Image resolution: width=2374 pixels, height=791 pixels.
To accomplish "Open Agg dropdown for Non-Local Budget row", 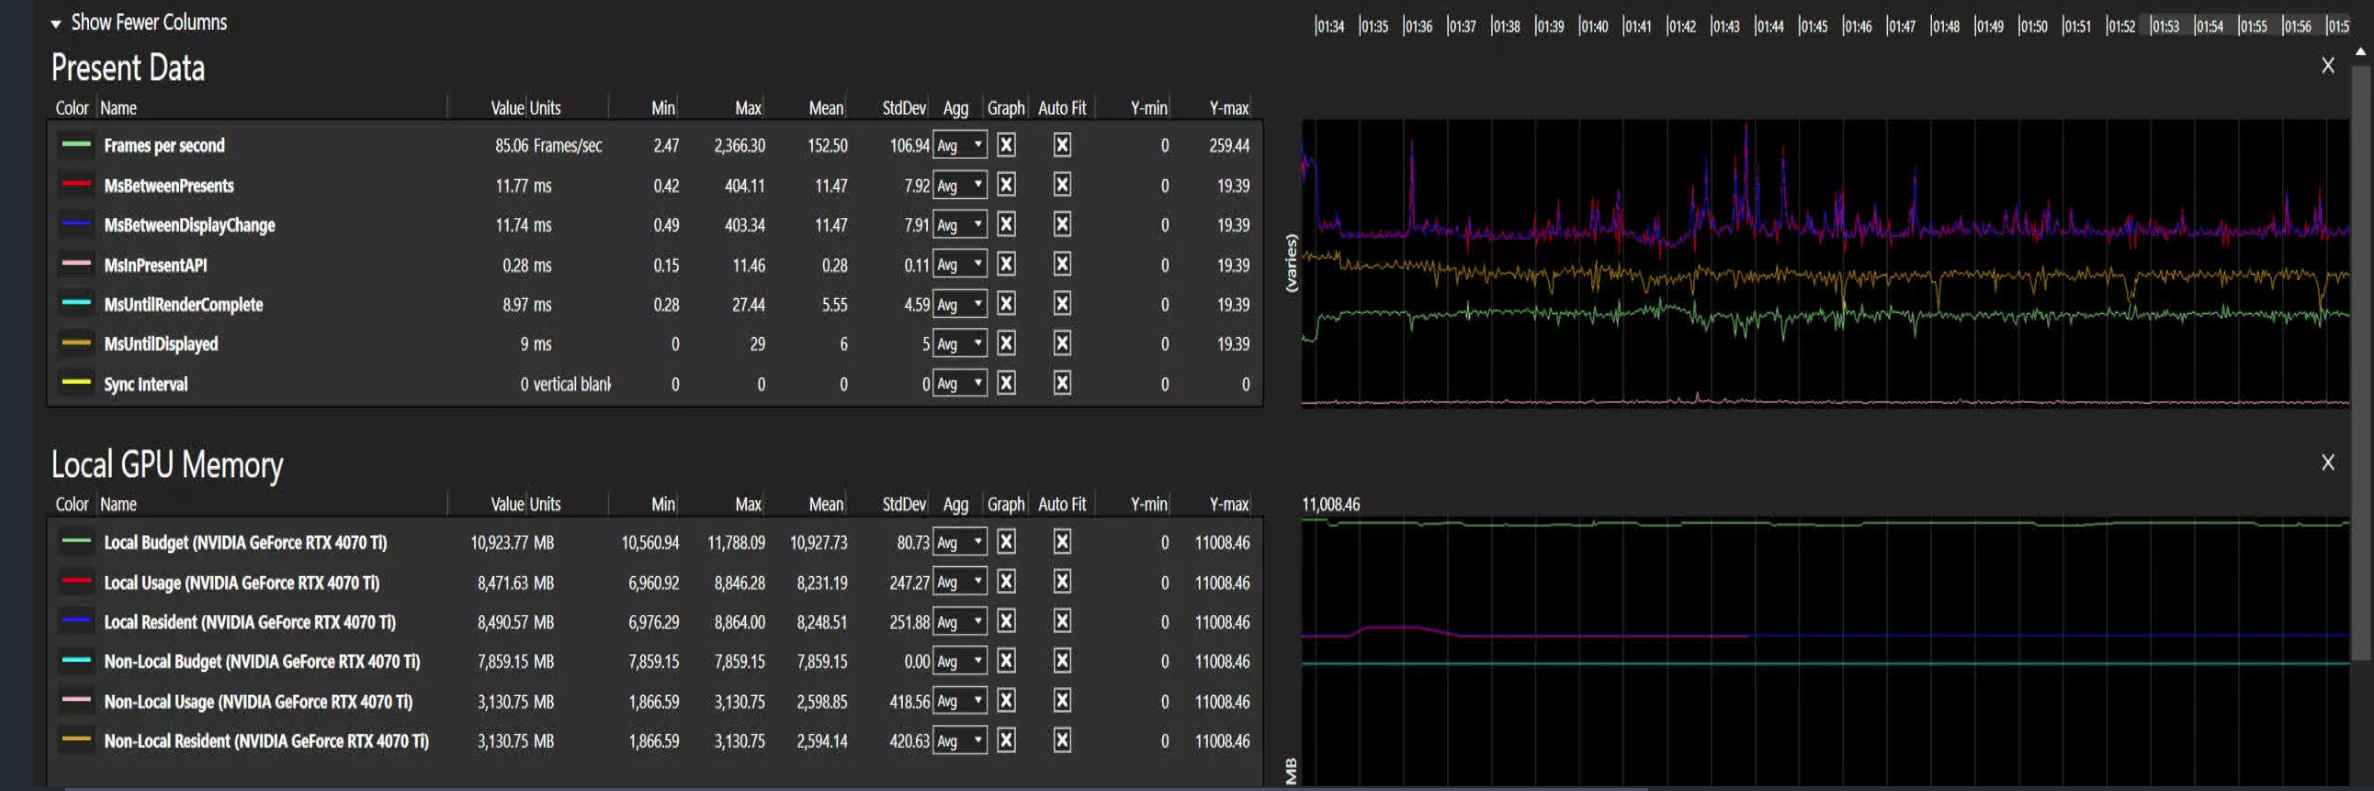I will (x=960, y=661).
